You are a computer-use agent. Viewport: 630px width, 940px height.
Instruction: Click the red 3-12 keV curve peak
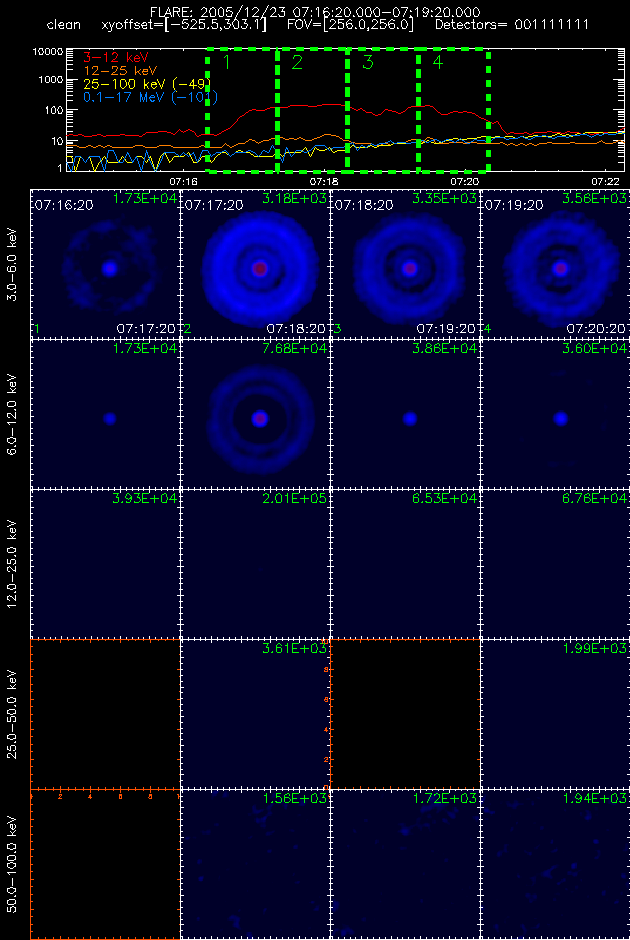[331, 104]
